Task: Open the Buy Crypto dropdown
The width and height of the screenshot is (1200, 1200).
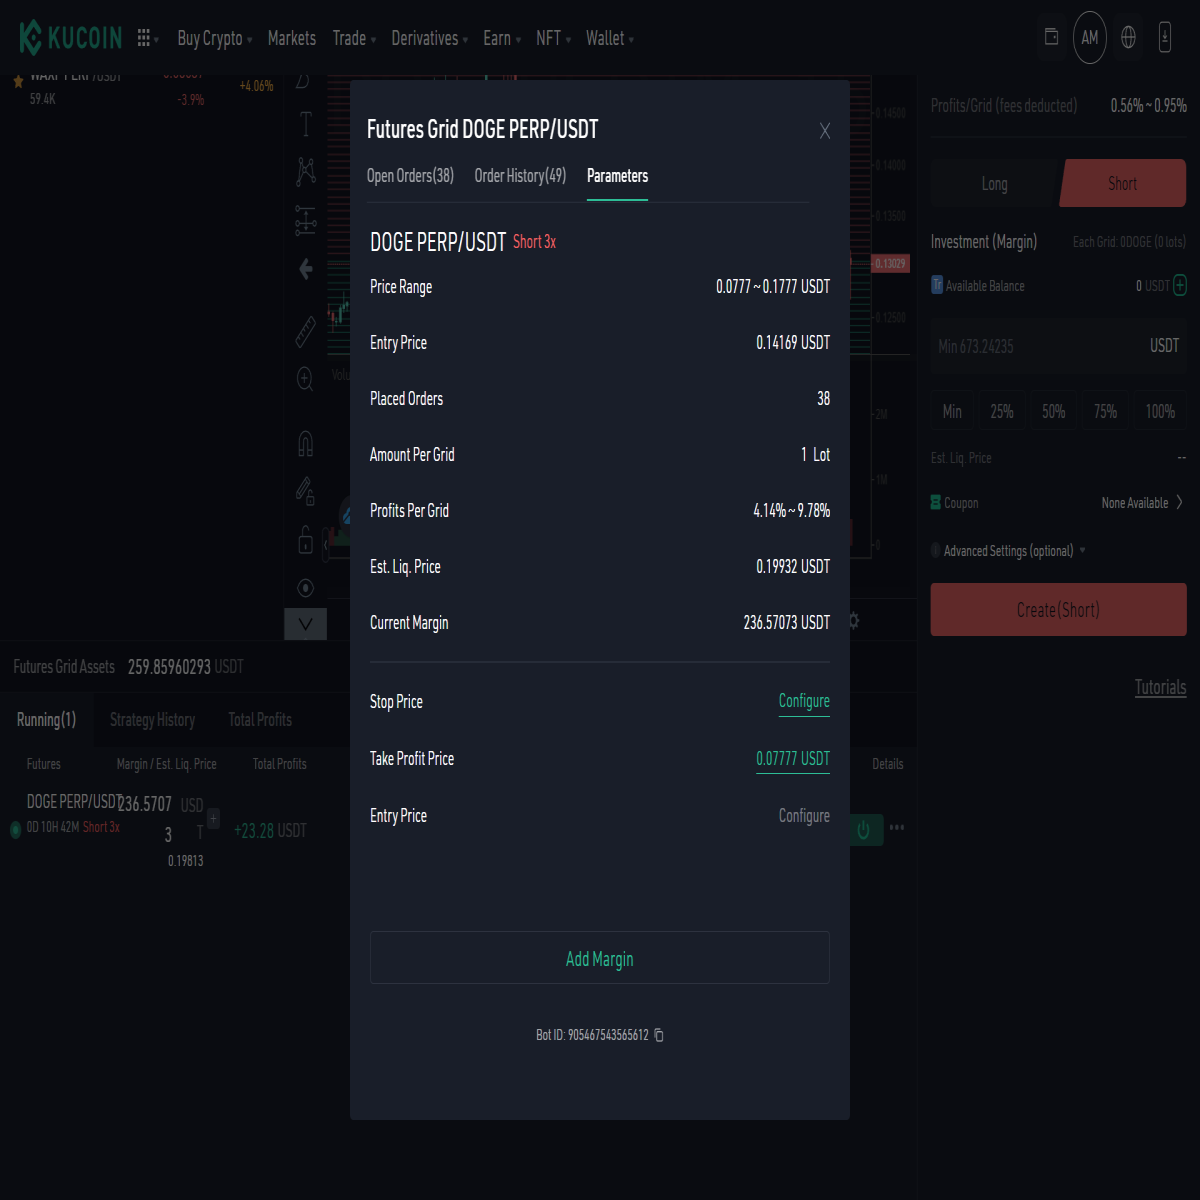Action: [x=214, y=38]
